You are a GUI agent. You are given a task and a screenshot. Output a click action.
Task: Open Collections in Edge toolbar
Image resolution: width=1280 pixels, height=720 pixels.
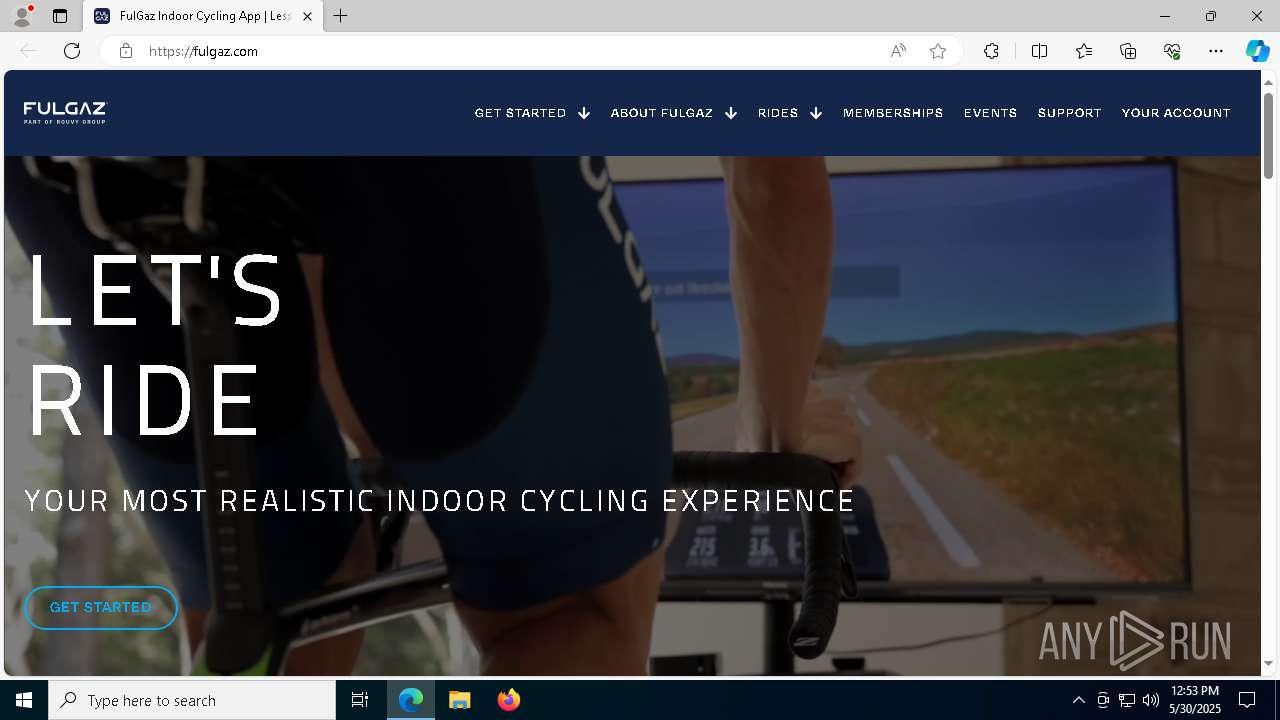(1128, 51)
